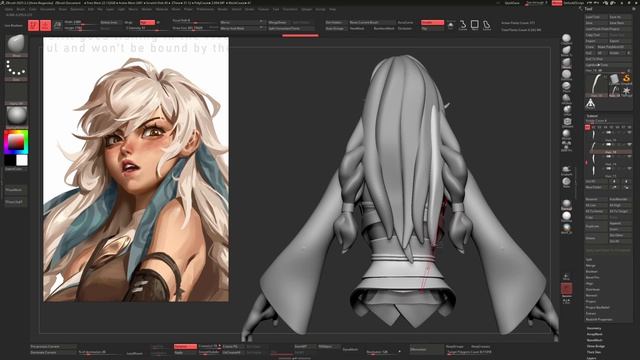Expand the ArrayMesh section
640x360 pixels.
click(594, 334)
